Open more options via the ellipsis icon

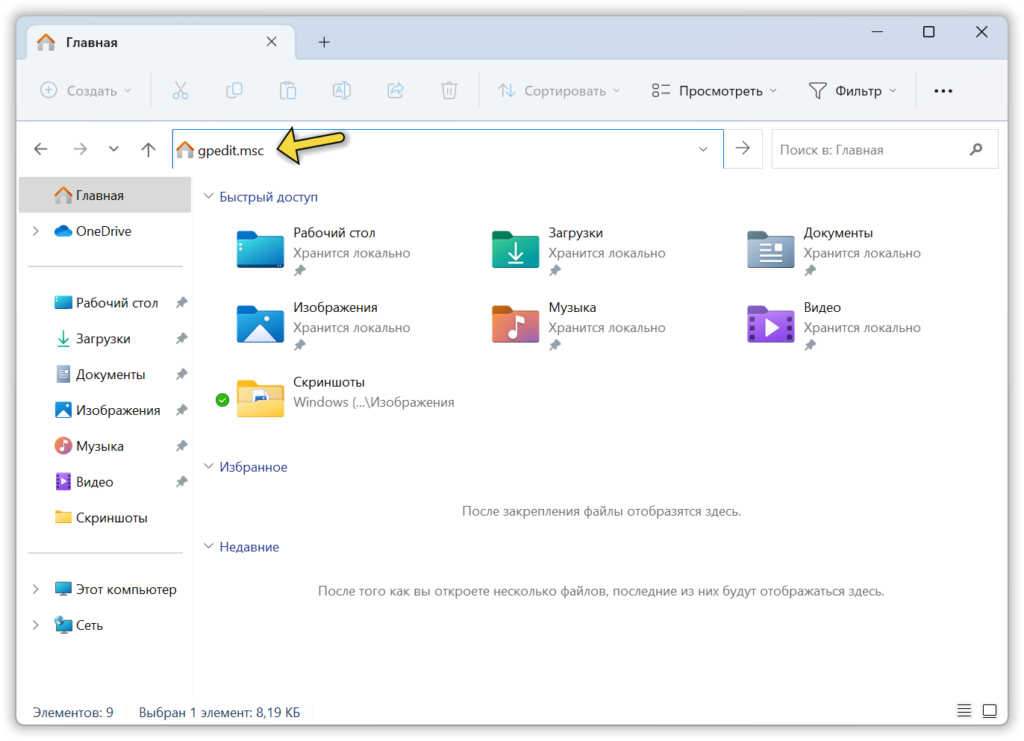coord(943,90)
